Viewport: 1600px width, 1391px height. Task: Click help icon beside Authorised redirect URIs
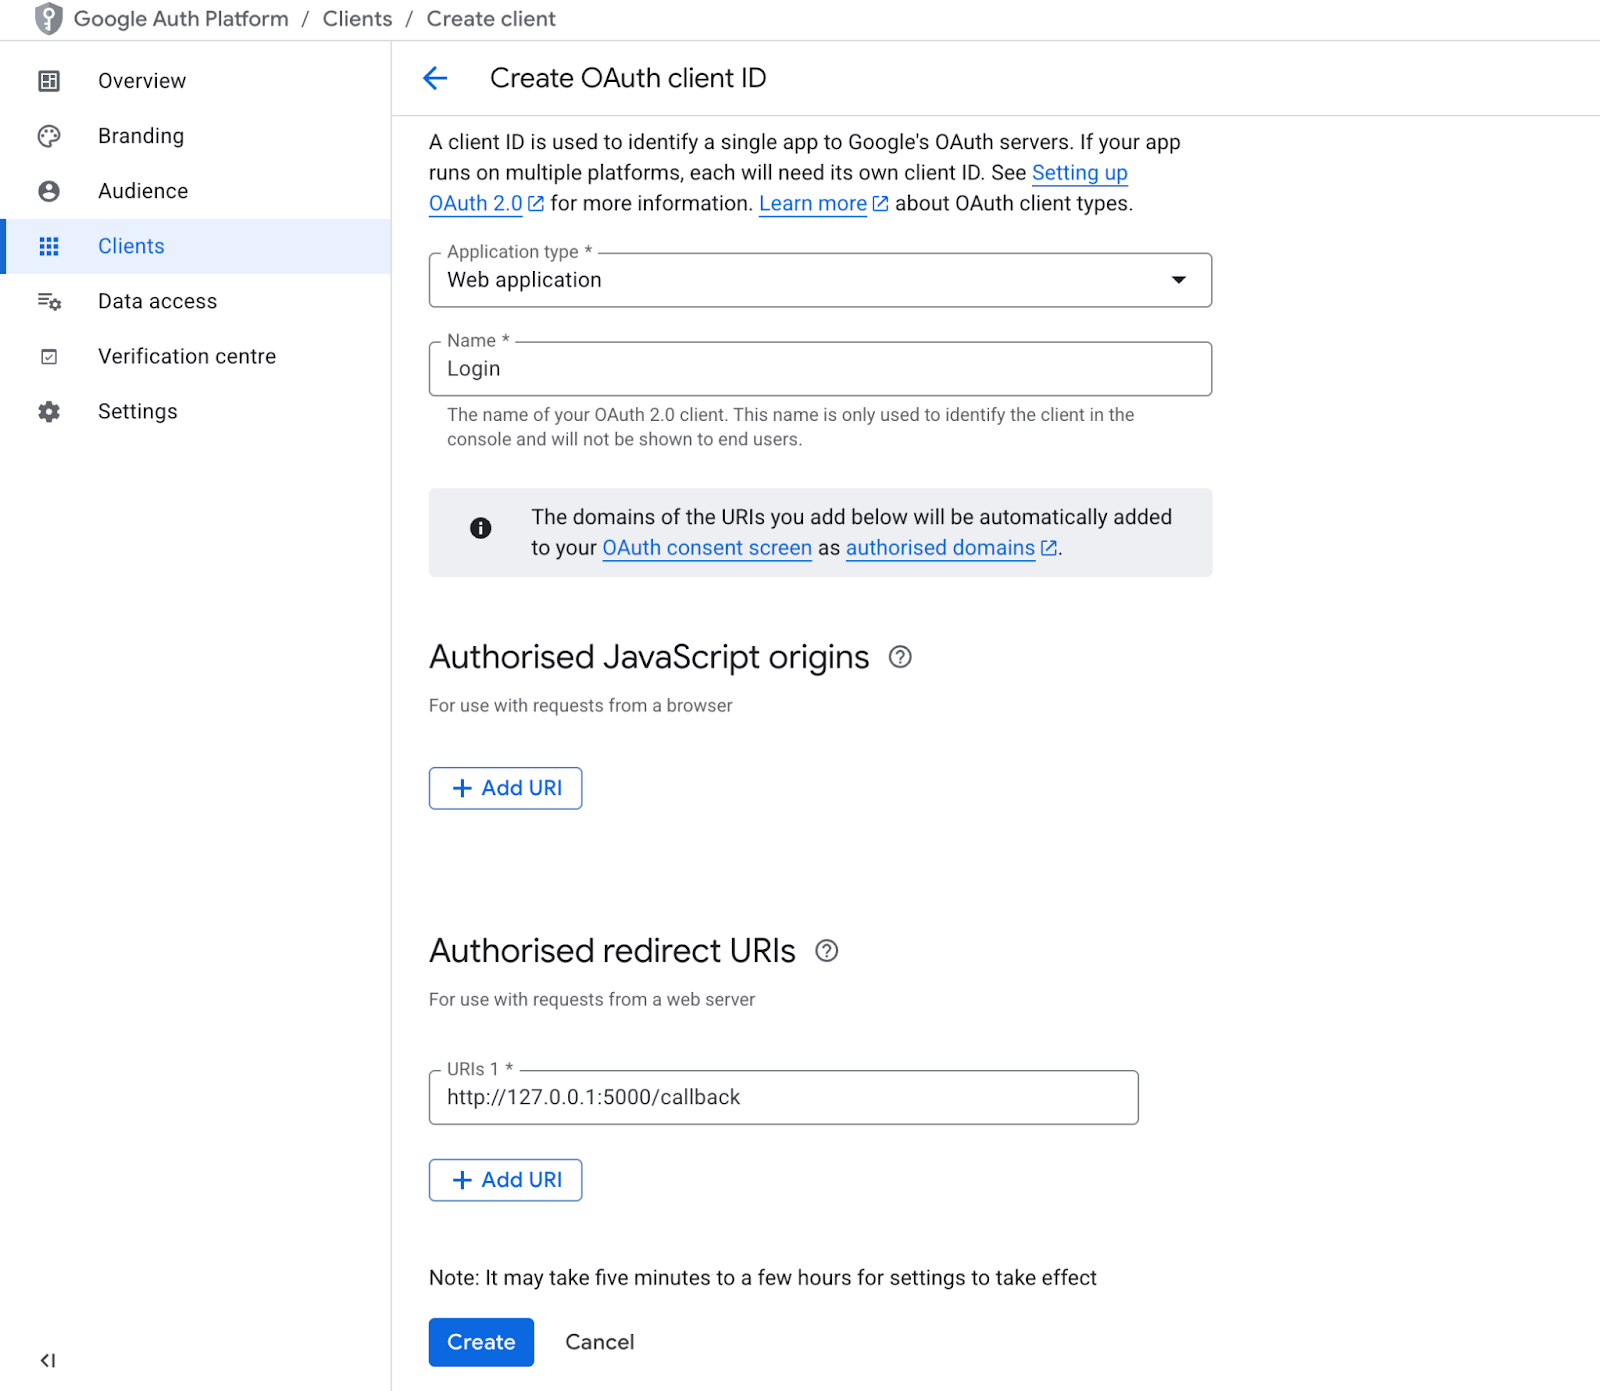click(826, 951)
